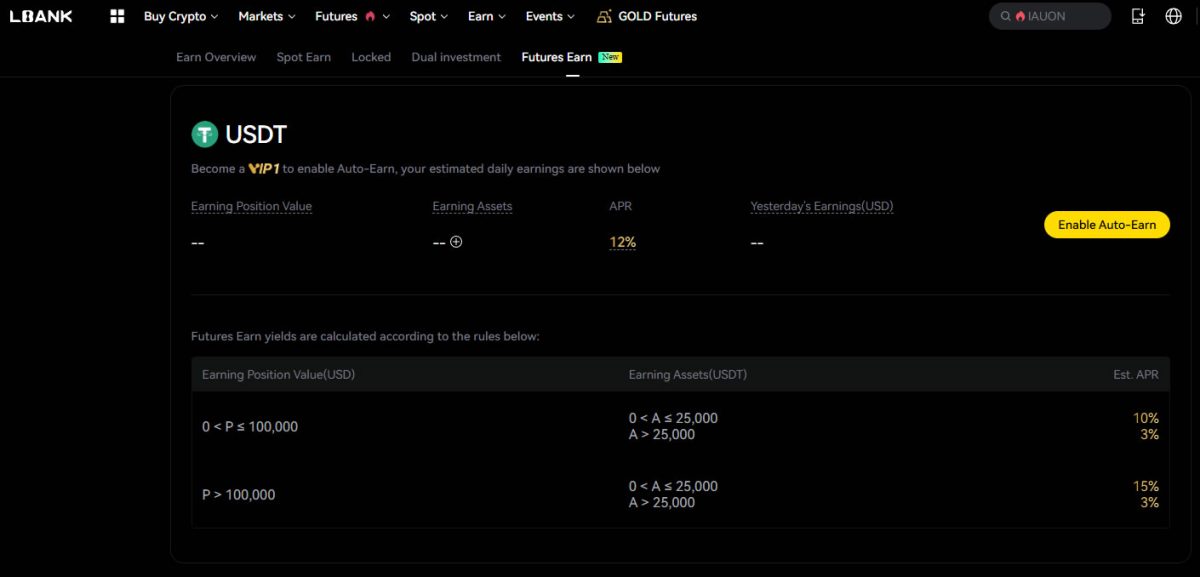The image size is (1200, 577).
Task: Focus the IAUON search field
Action: click(x=1050, y=16)
